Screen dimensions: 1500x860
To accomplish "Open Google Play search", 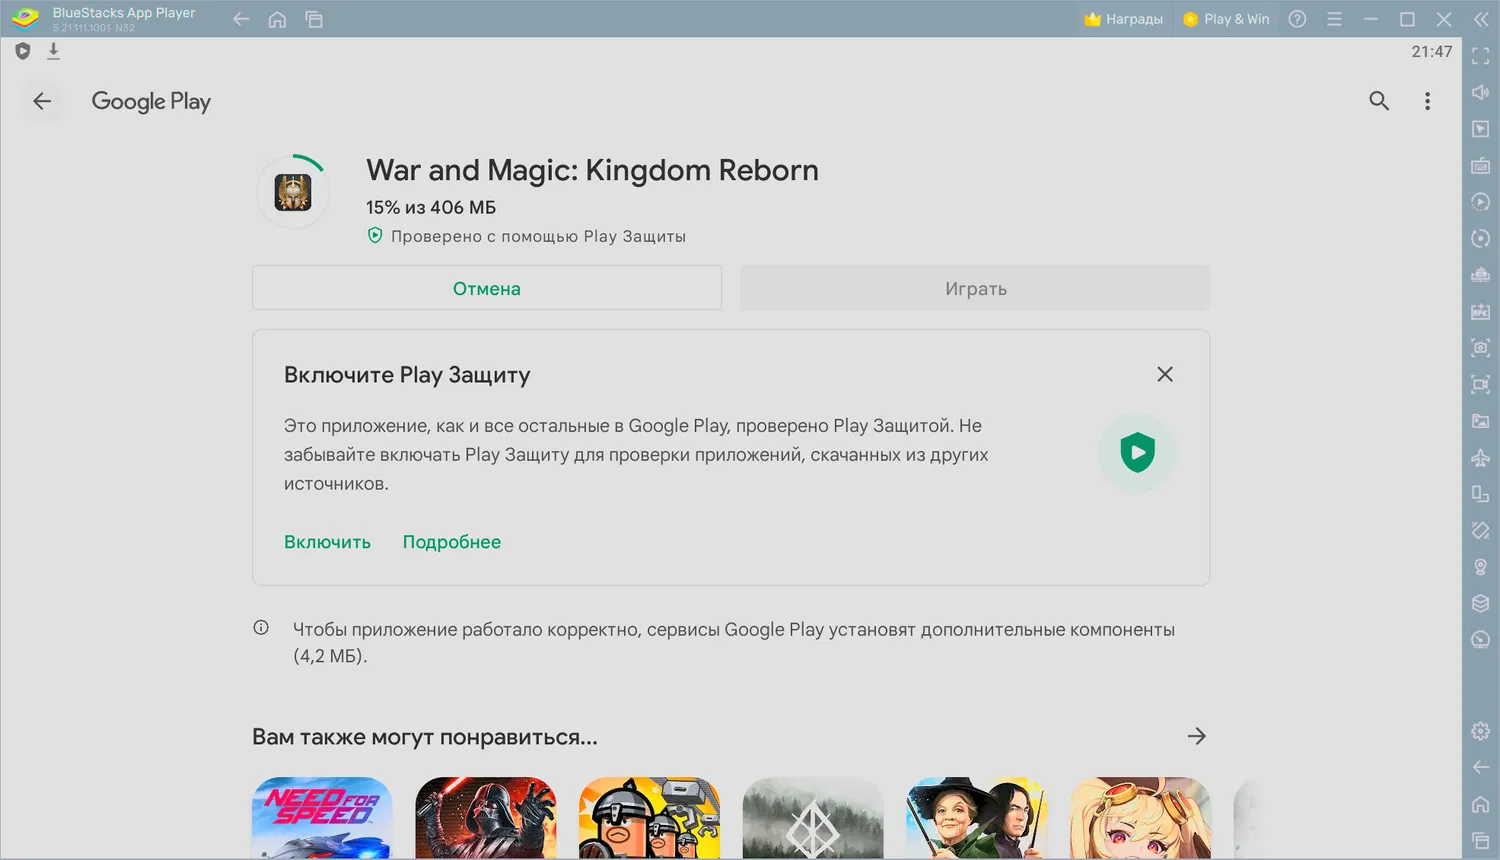I will pyautogui.click(x=1379, y=101).
